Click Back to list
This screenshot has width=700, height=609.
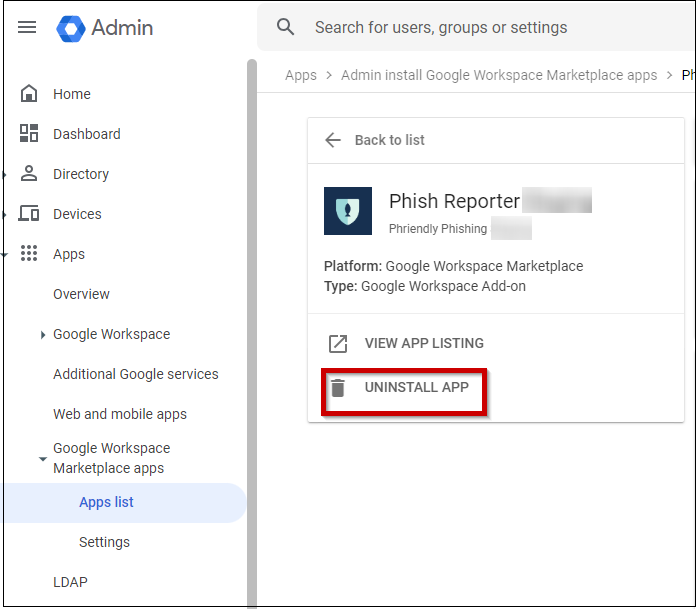click(x=389, y=140)
